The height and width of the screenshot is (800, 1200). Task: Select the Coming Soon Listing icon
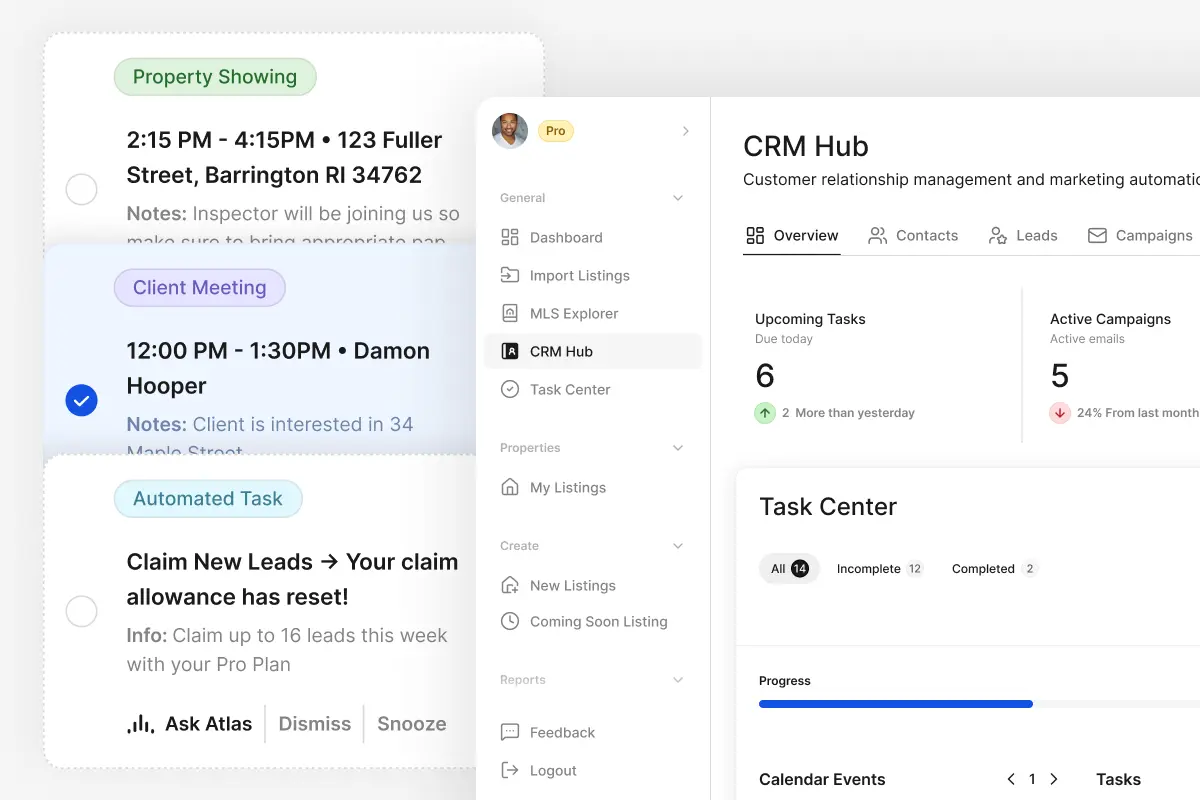(510, 621)
